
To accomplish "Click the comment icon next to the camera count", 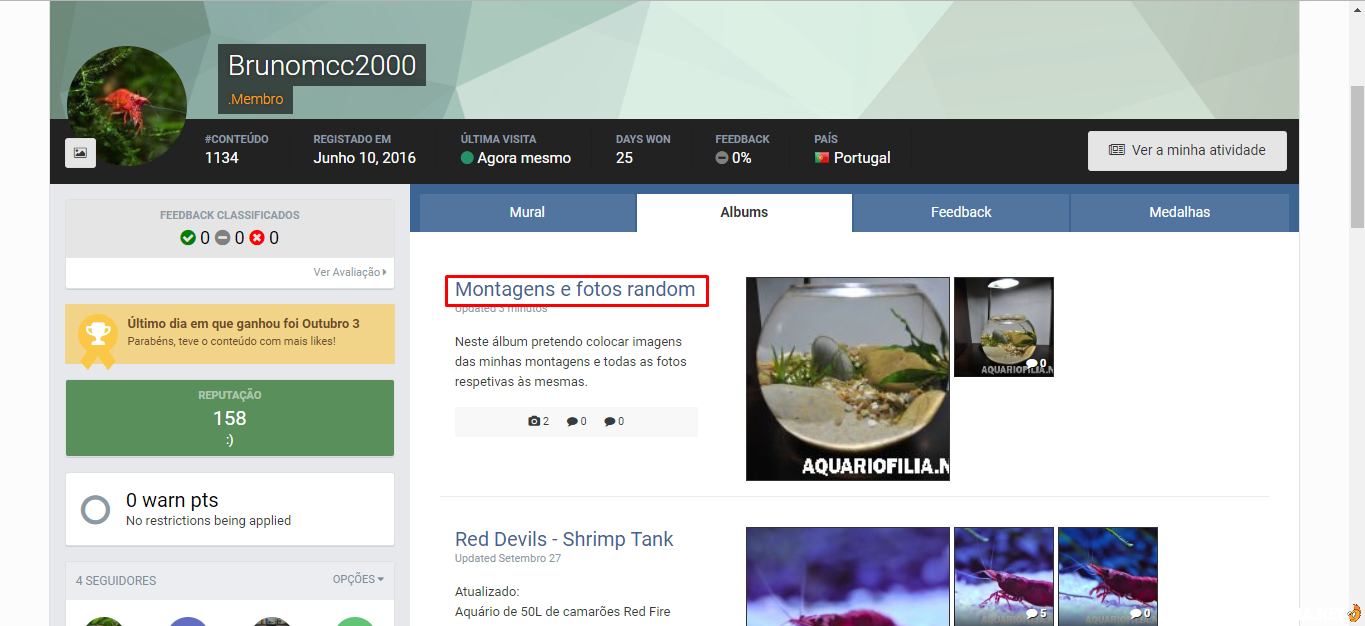I will click(x=572, y=422).
